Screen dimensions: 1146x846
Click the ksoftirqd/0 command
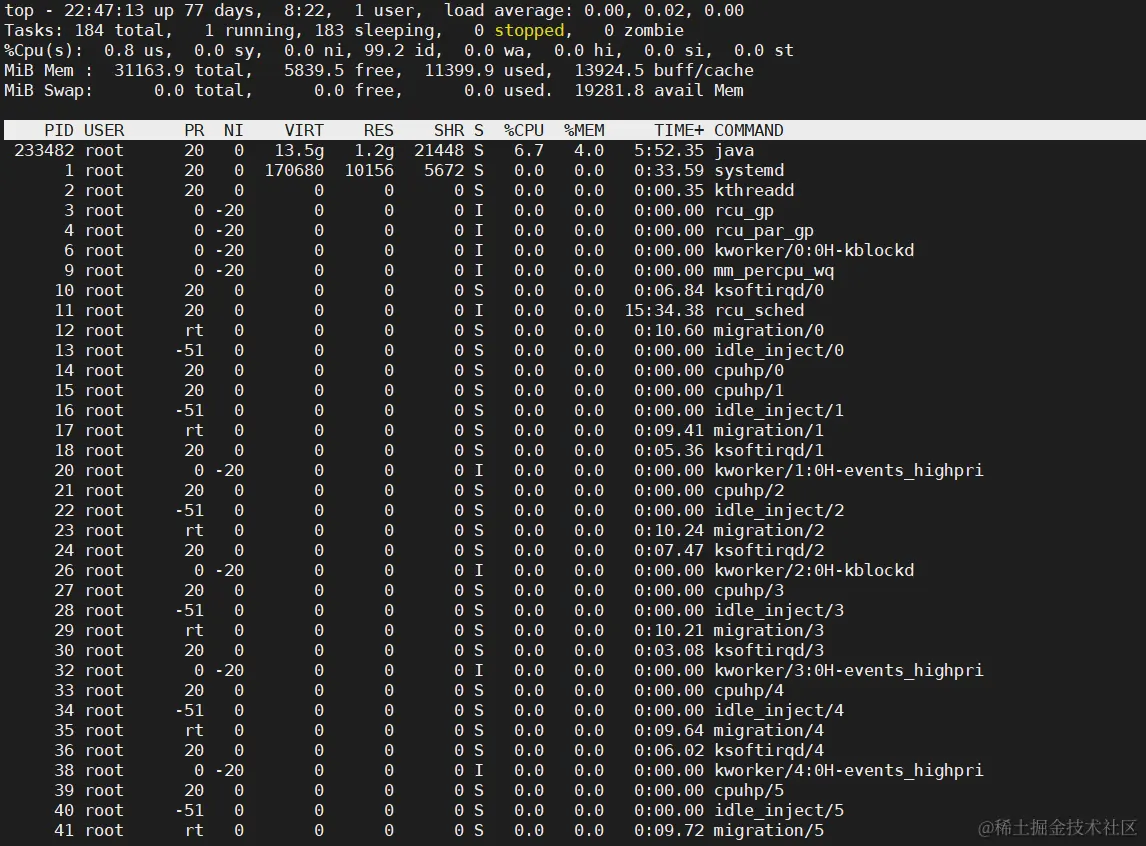(769, 290)
